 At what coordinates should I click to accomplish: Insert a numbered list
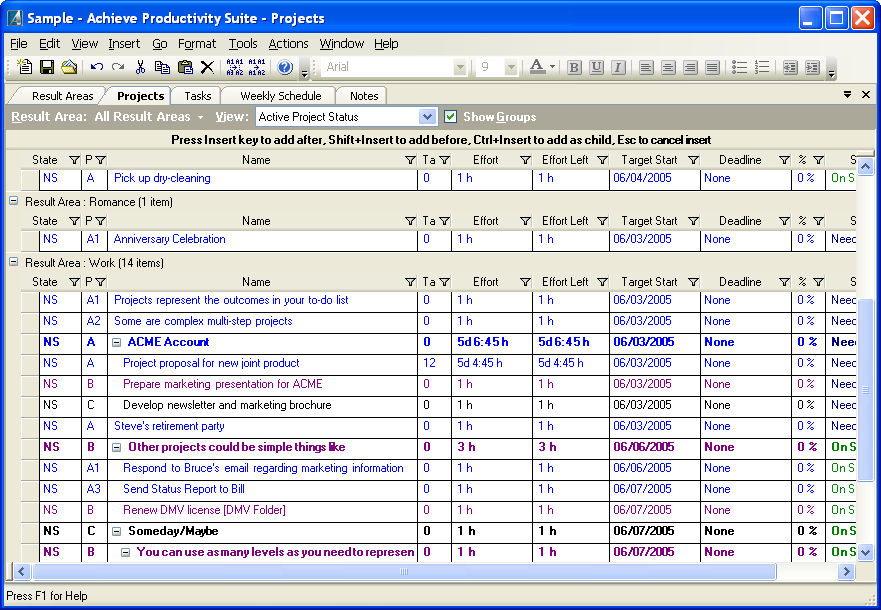click(762, 67)
